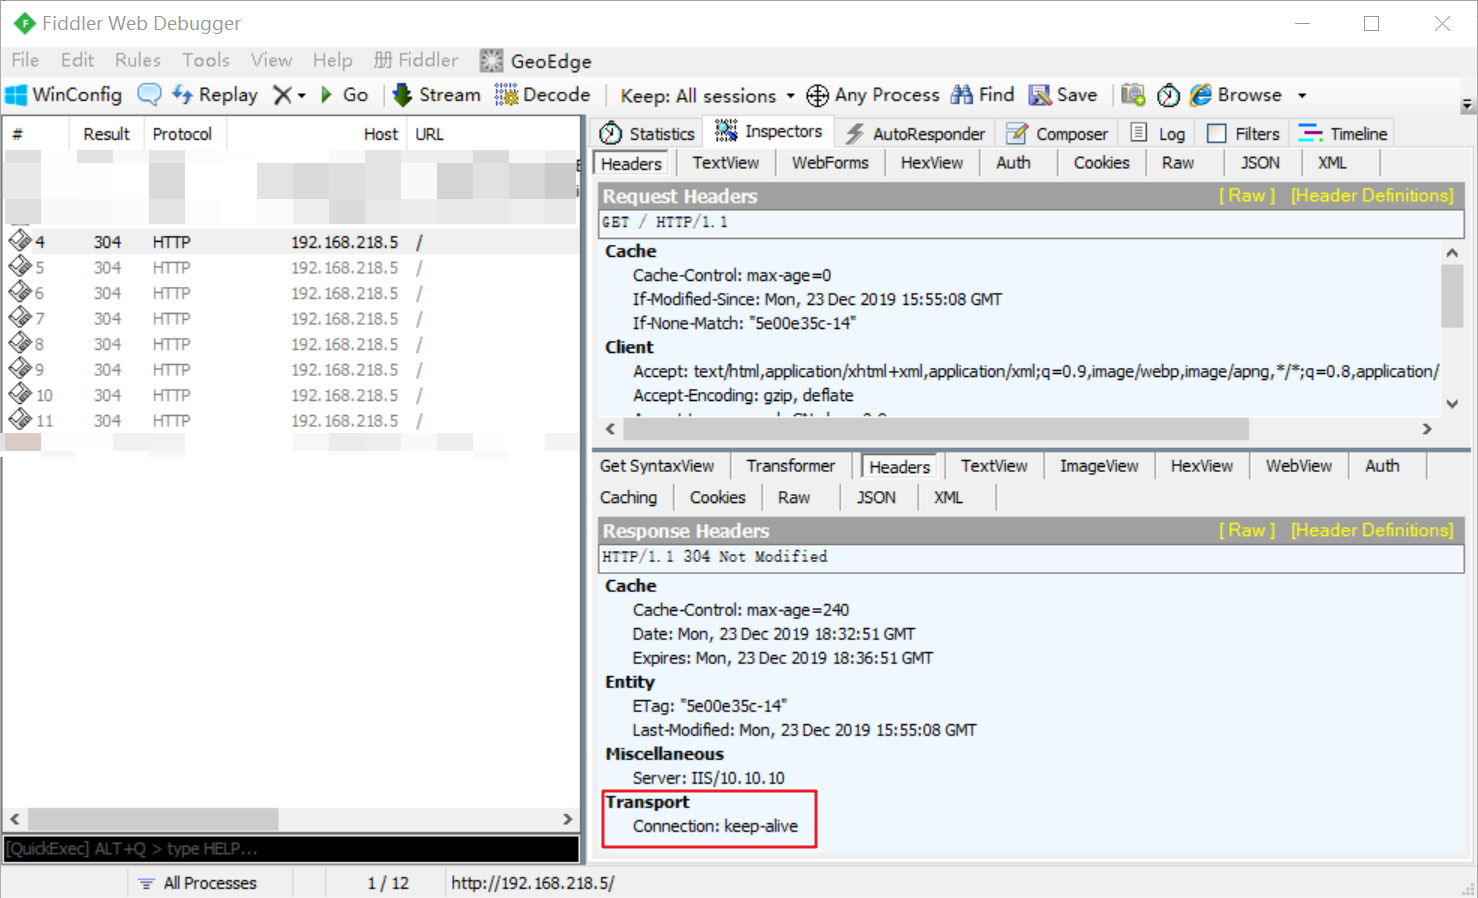Click request headers horizontal scrollbar thumb
This screenshot has height=898, width=1478.
pyautogui.click(x=935, y=429)
